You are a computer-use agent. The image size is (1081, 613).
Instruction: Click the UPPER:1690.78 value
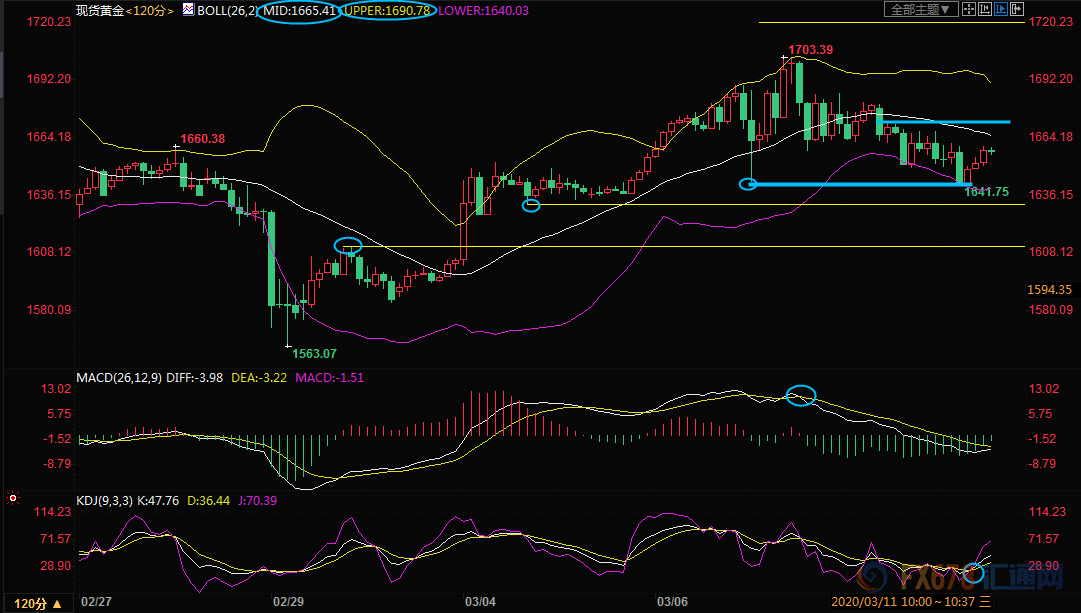tap(387, 10)
